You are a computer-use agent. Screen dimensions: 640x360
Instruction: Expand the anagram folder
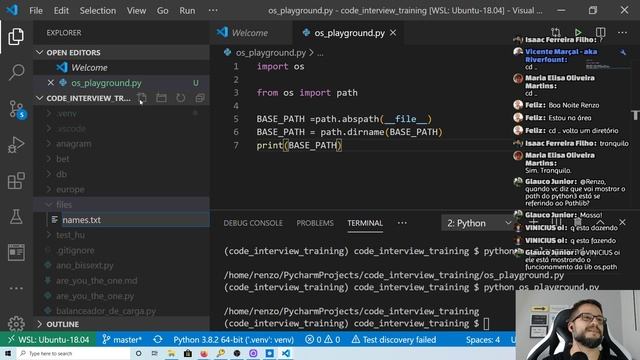(x=122, y=144)
